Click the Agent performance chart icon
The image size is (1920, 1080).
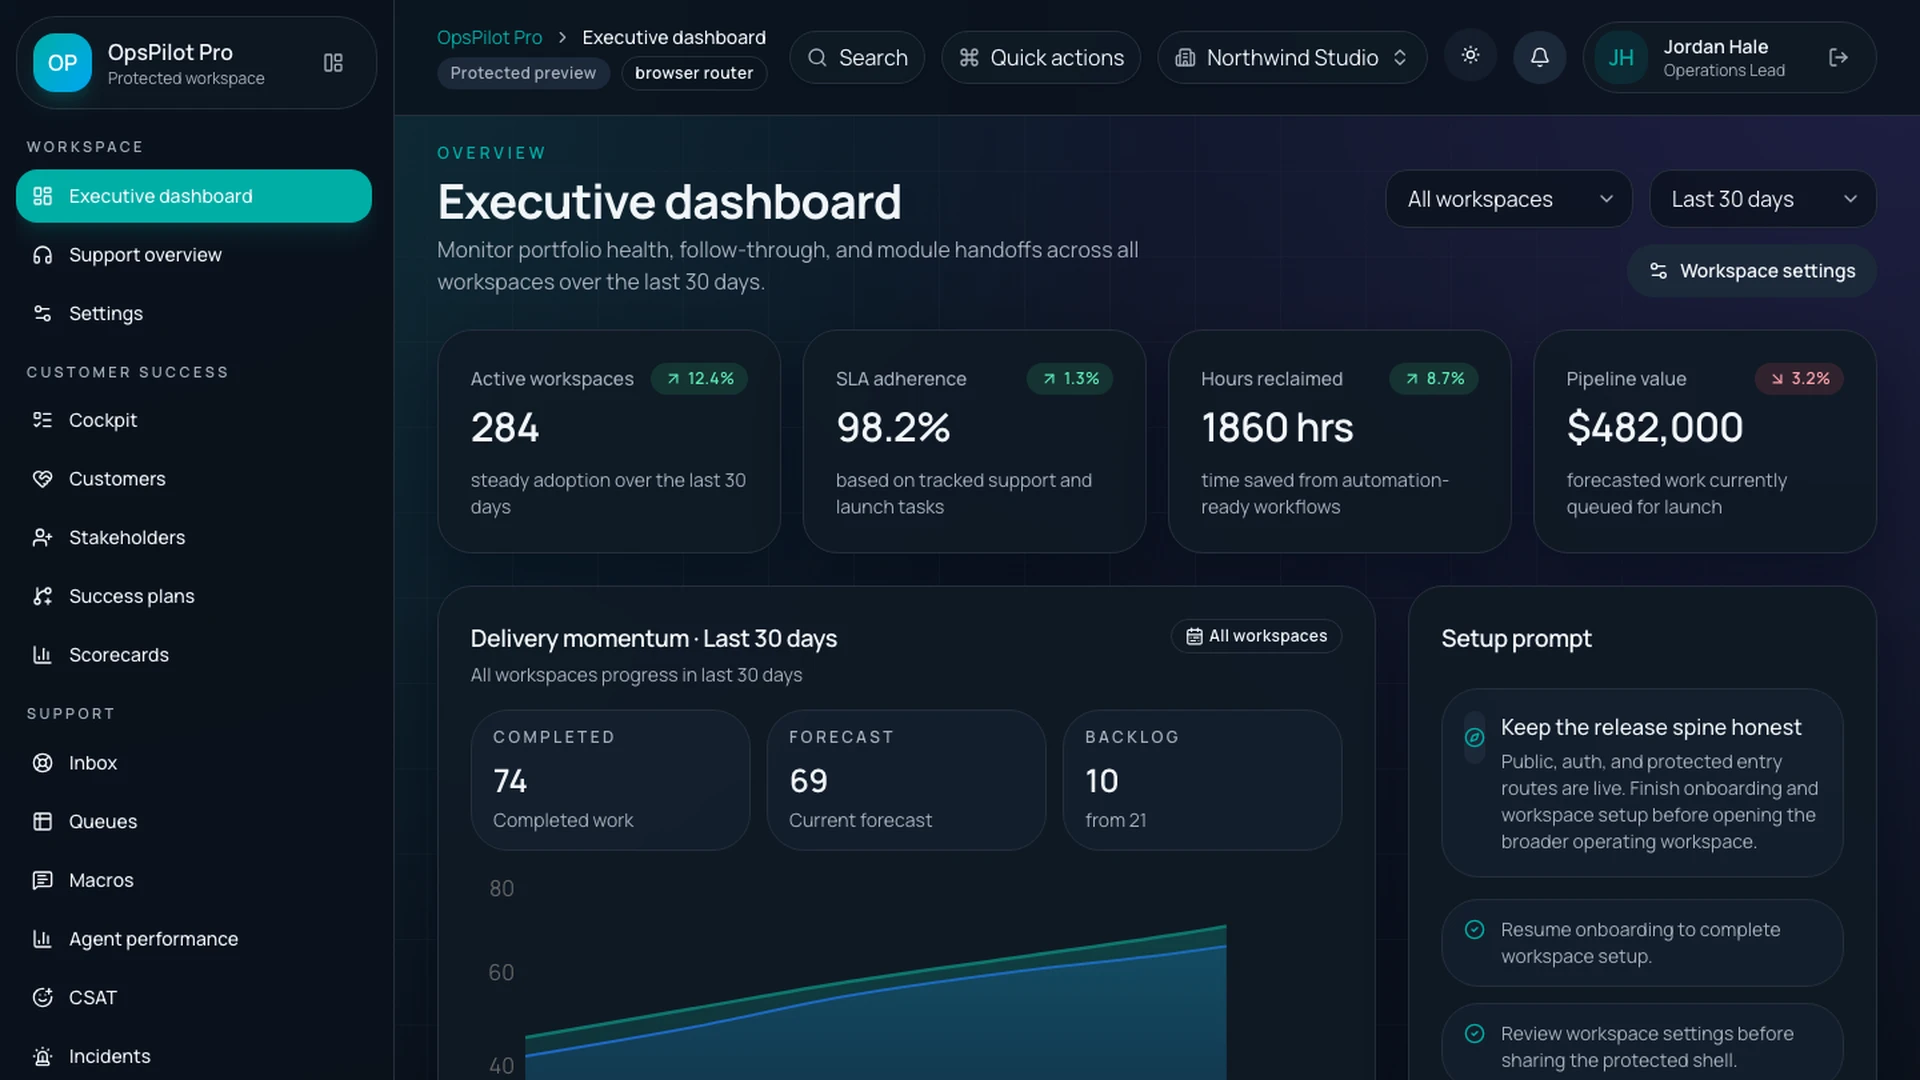(42, 939)
